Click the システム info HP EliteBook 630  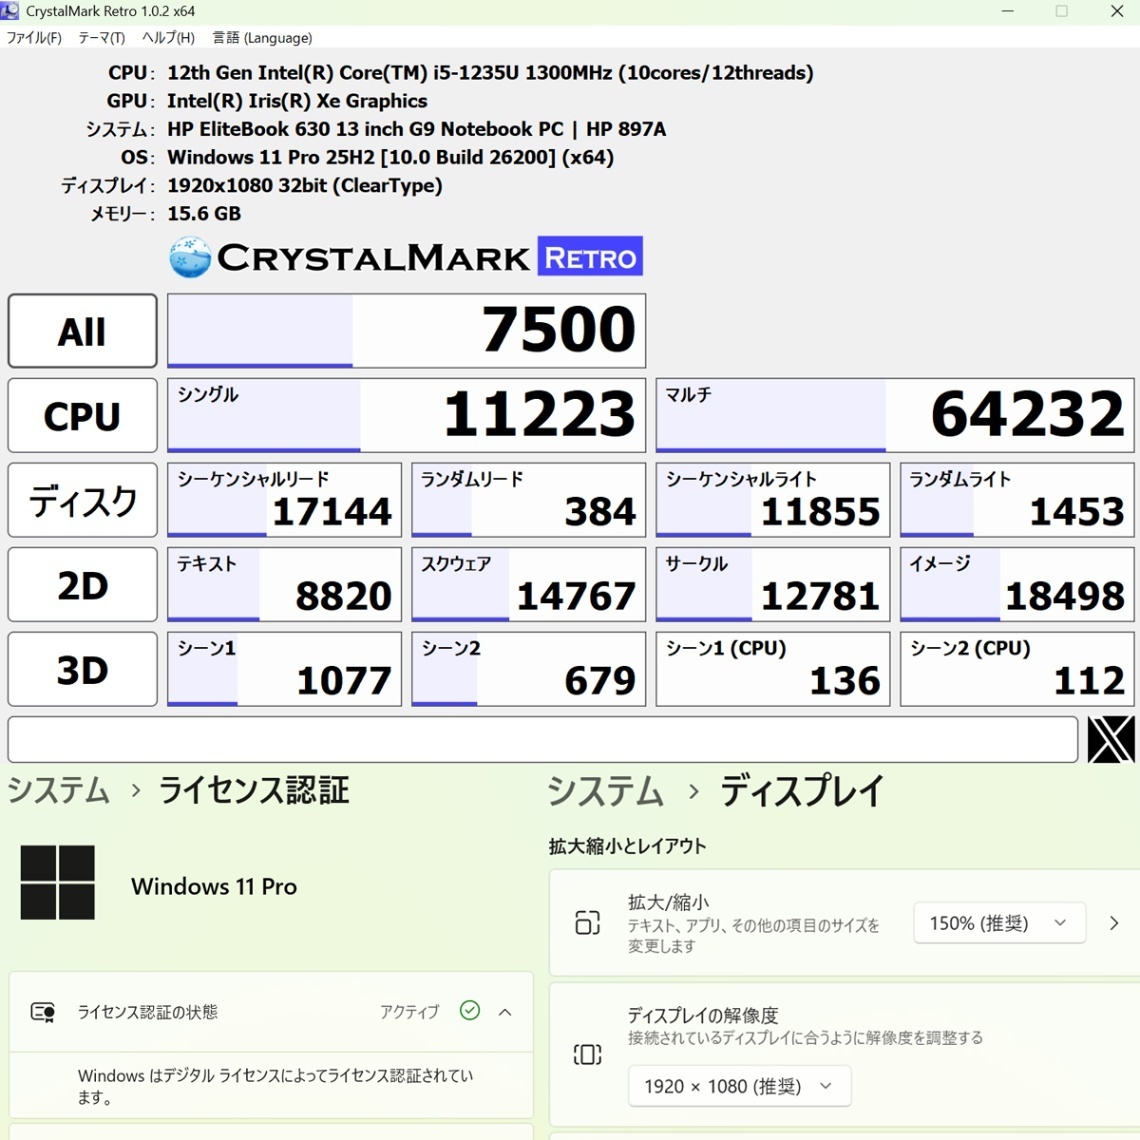pos(416,129)
